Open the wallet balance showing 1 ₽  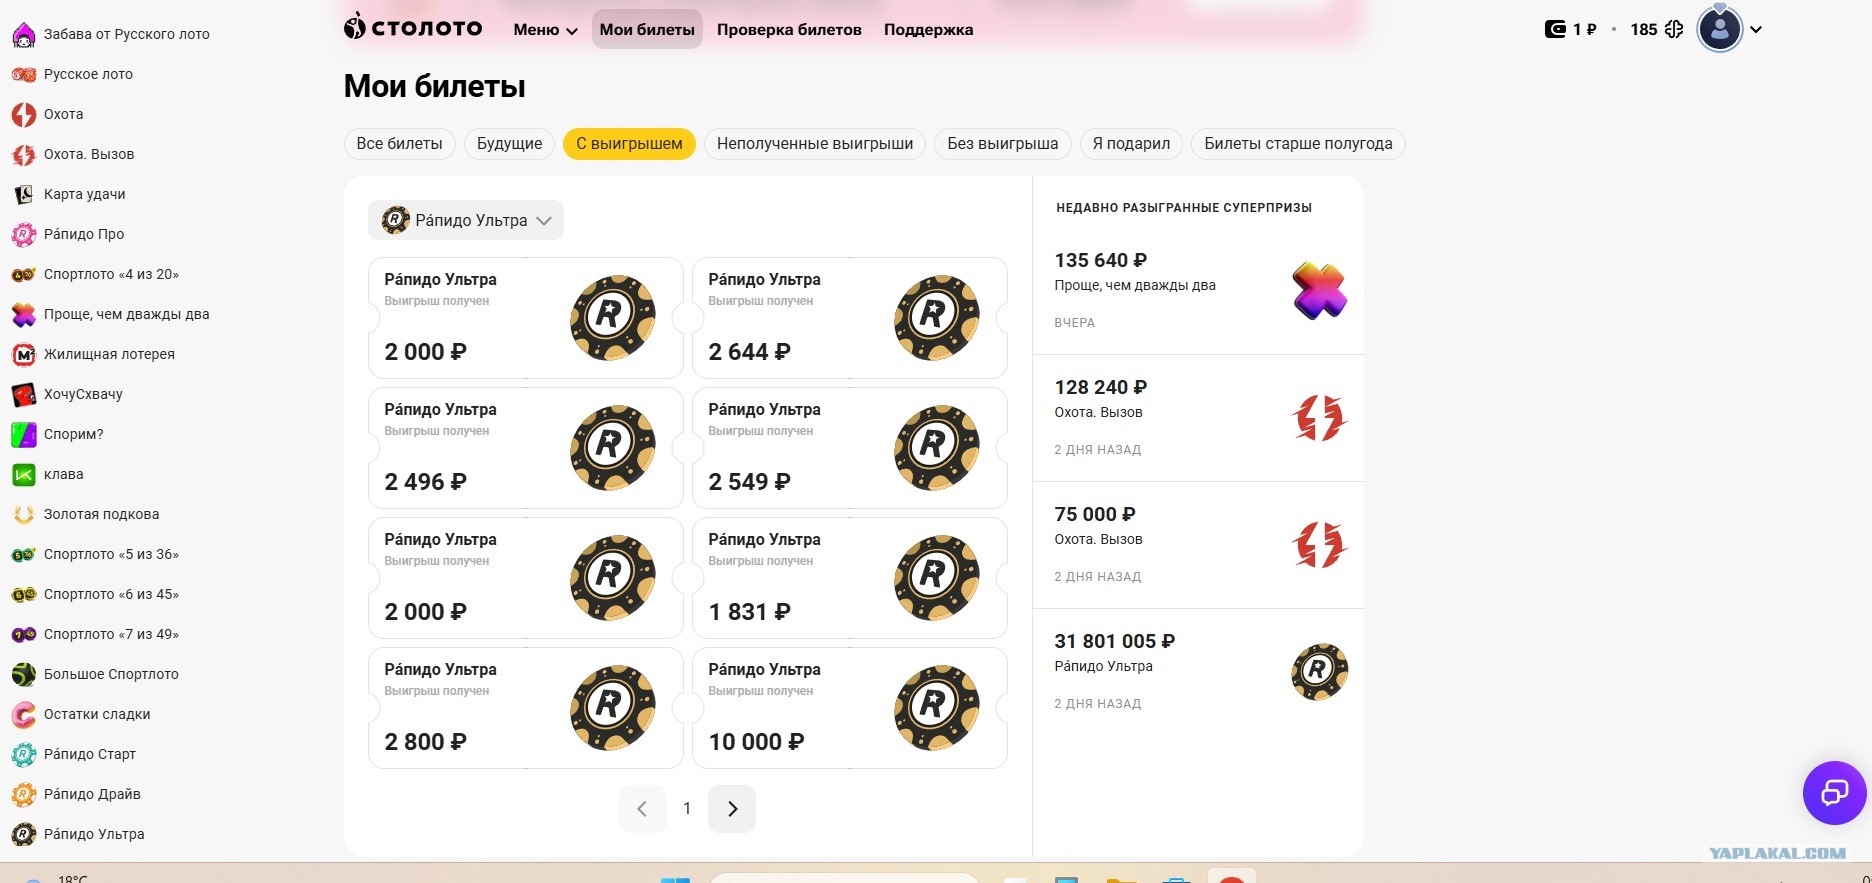point(1570,29)
